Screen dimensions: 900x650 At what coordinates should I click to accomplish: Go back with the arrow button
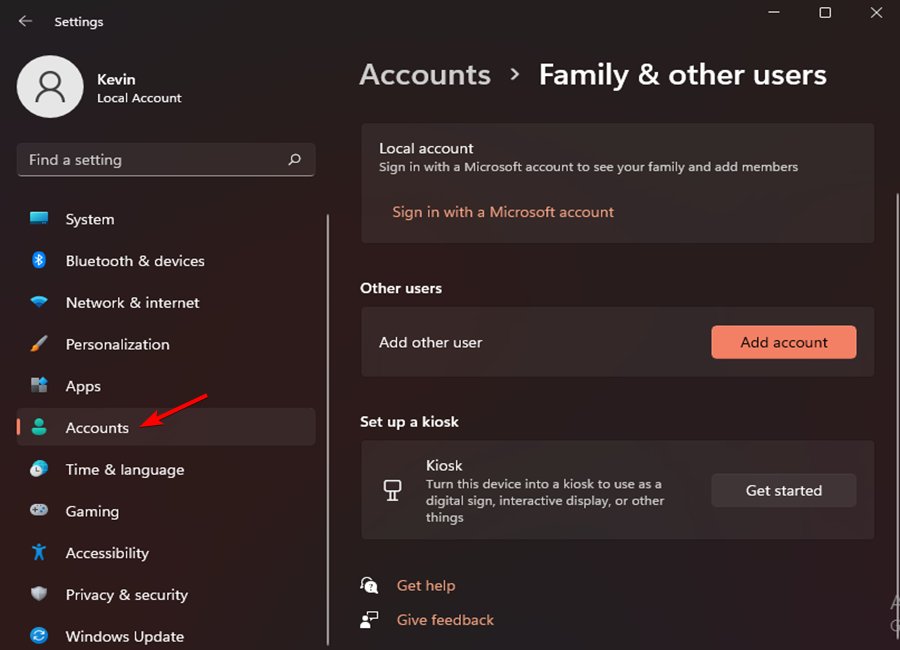(25, 21)
